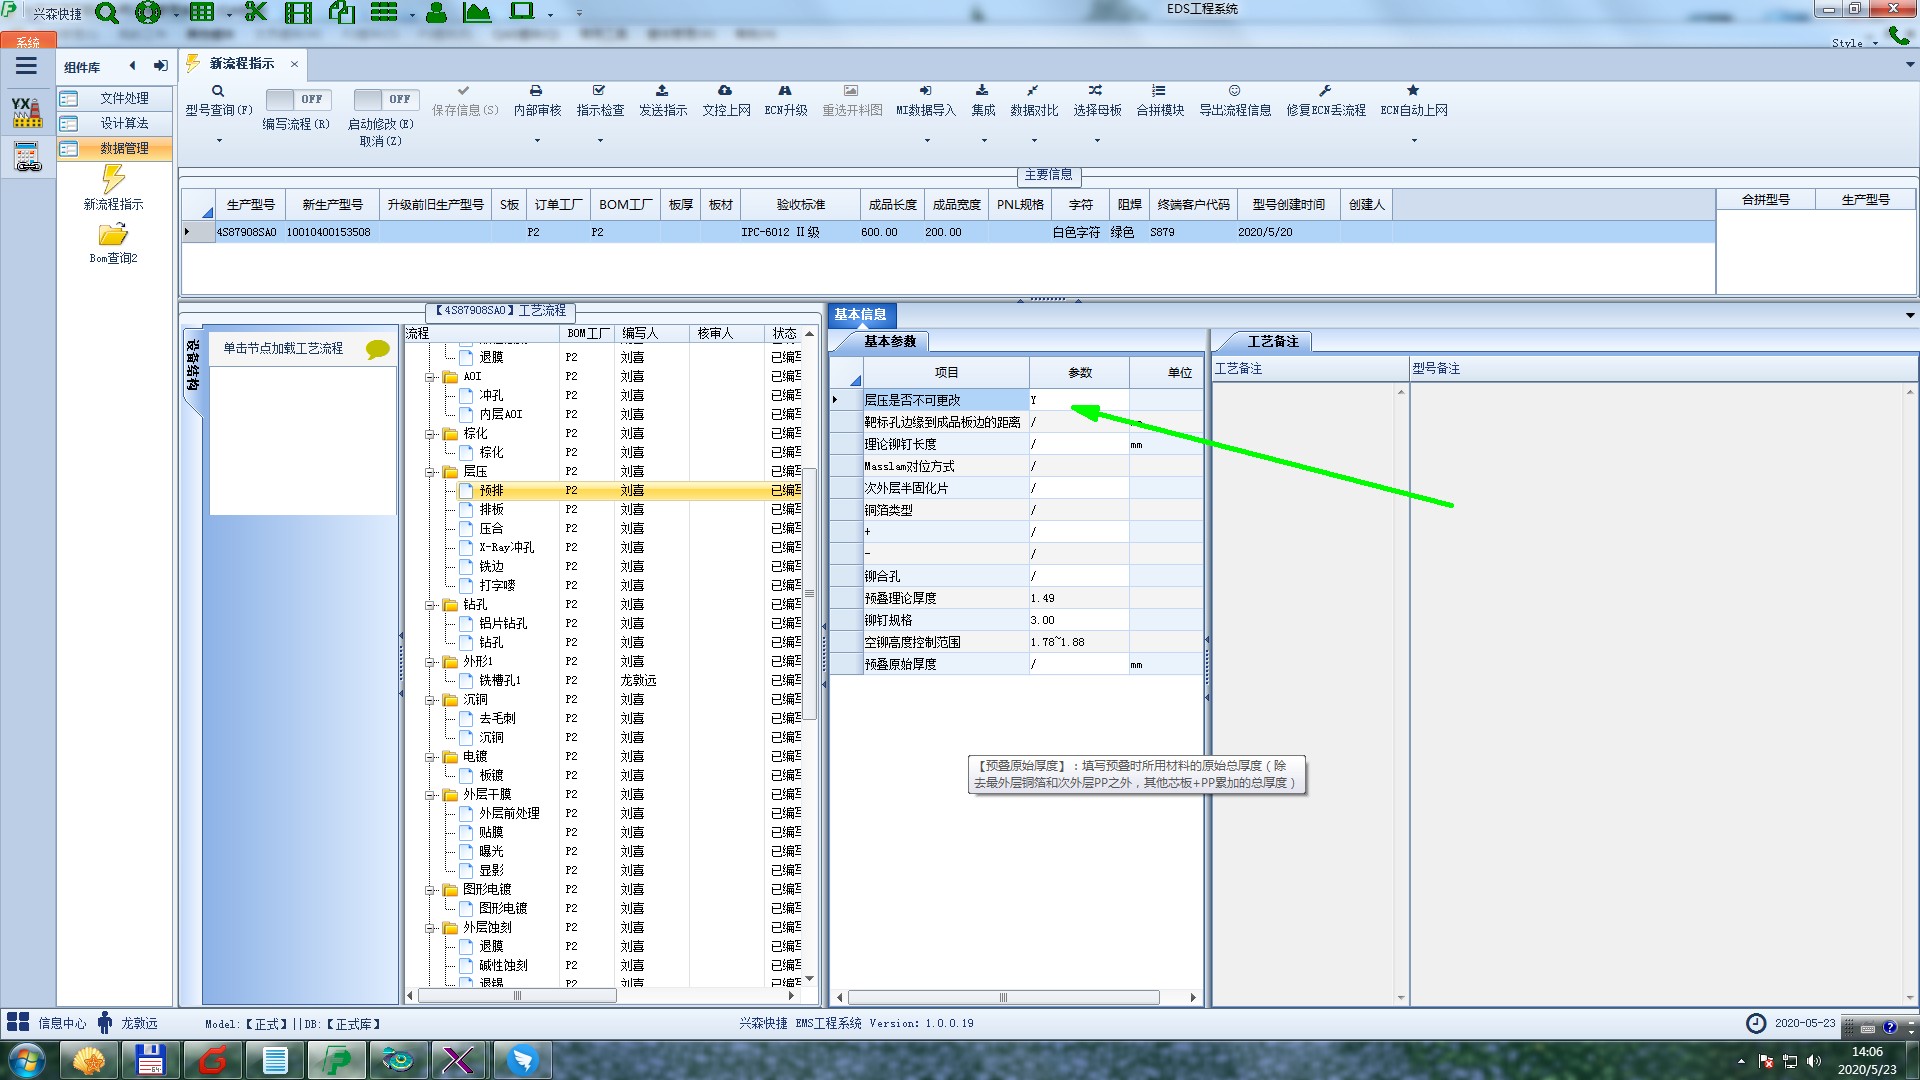Select the 新流程指示 document tab

[x=241, y=64]
